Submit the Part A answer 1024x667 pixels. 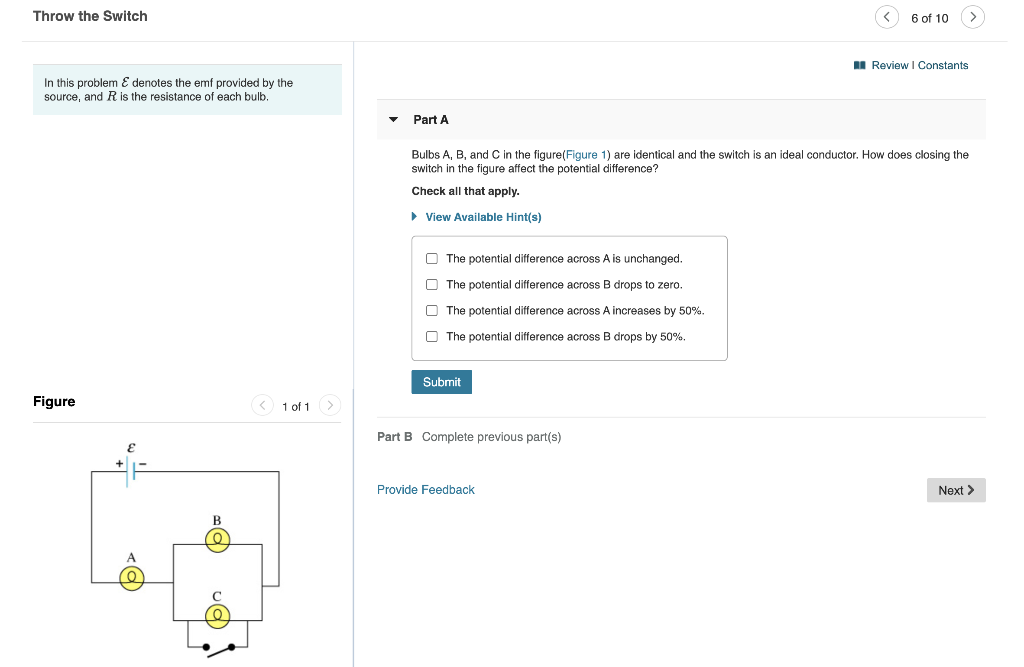tap(441, 382)
